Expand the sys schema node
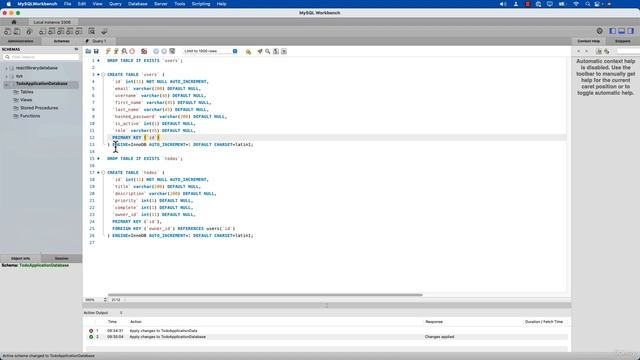This screenshot has height=360, width=640. pos(7,76)
